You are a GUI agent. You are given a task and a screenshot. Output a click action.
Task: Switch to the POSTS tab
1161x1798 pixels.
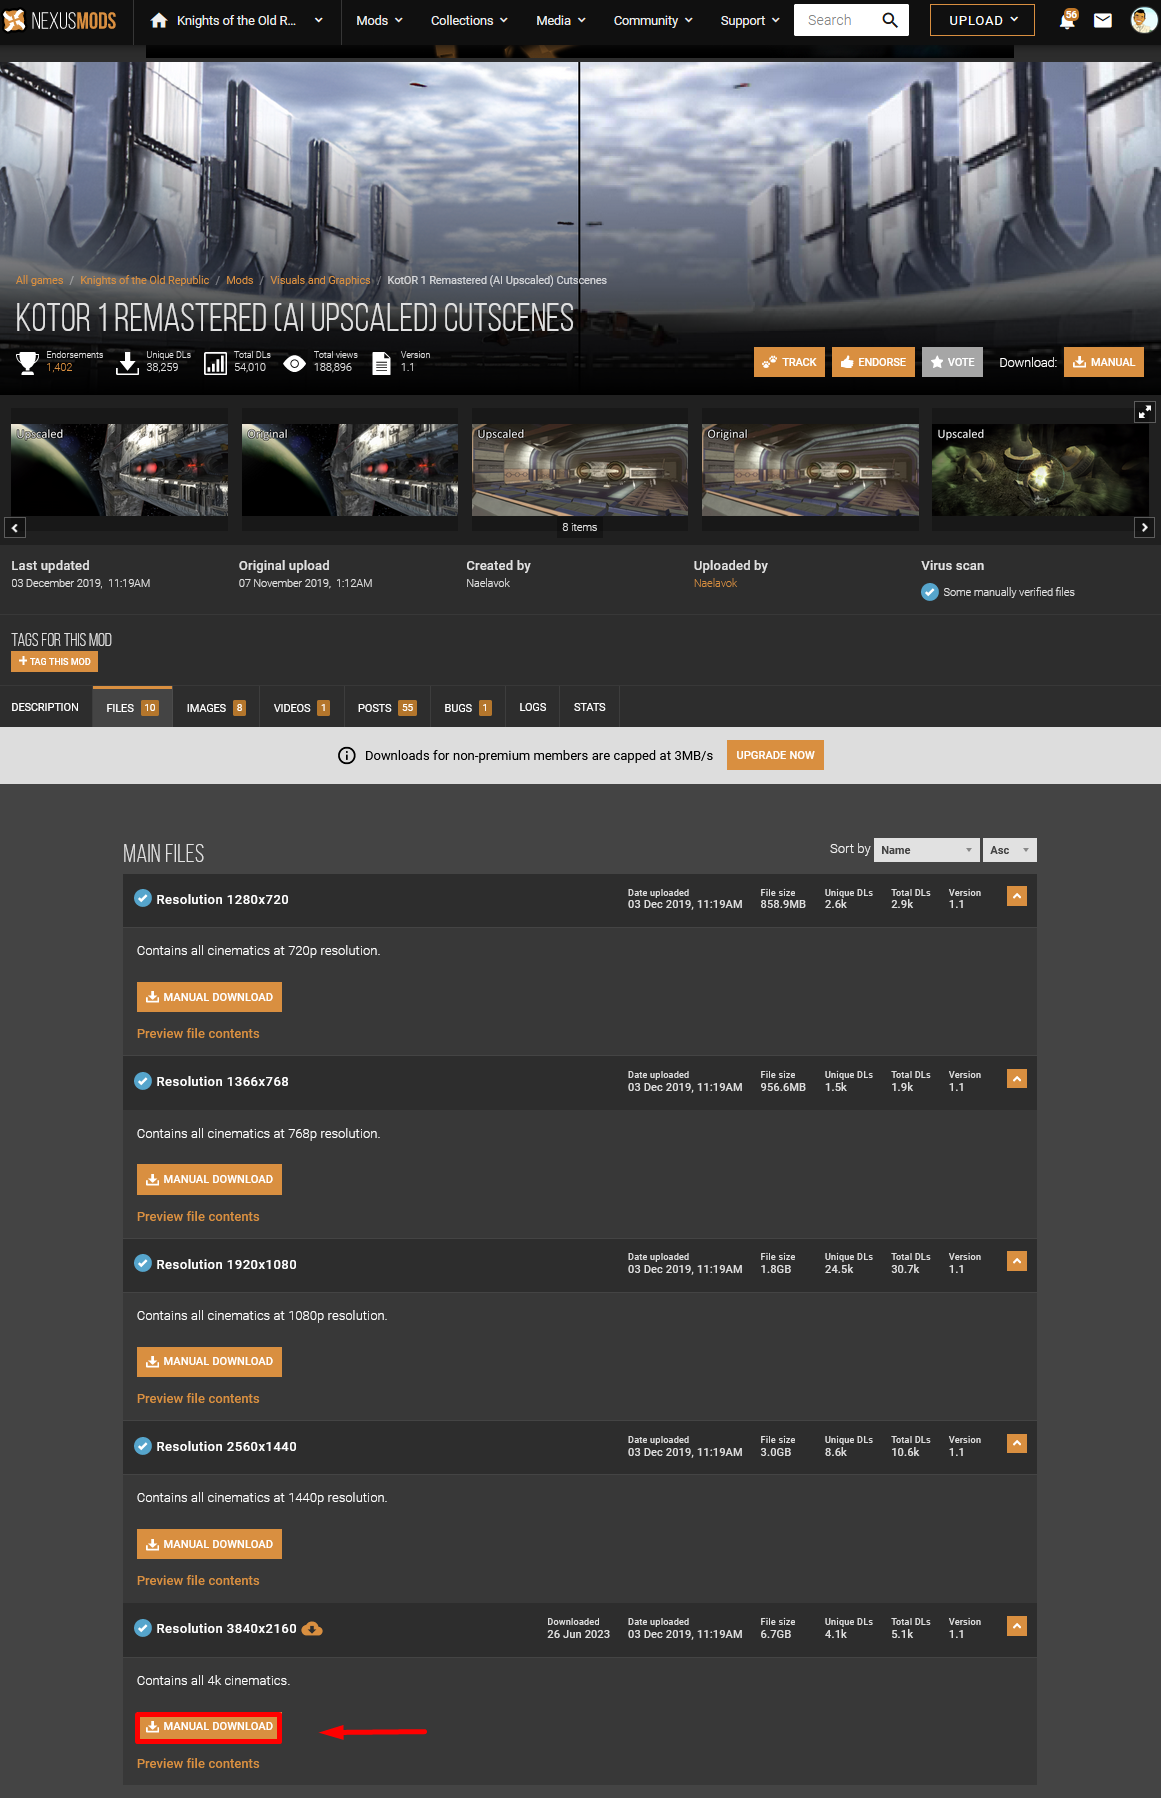(x=387, y=707)
